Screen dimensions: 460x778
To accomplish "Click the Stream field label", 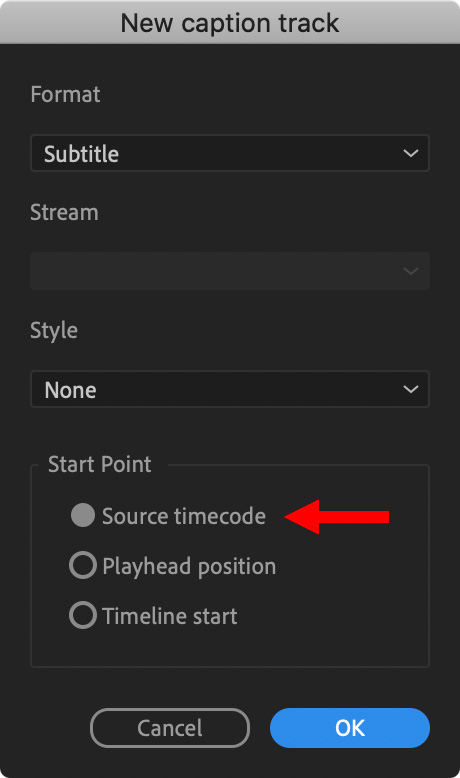I will click(65, 212).
